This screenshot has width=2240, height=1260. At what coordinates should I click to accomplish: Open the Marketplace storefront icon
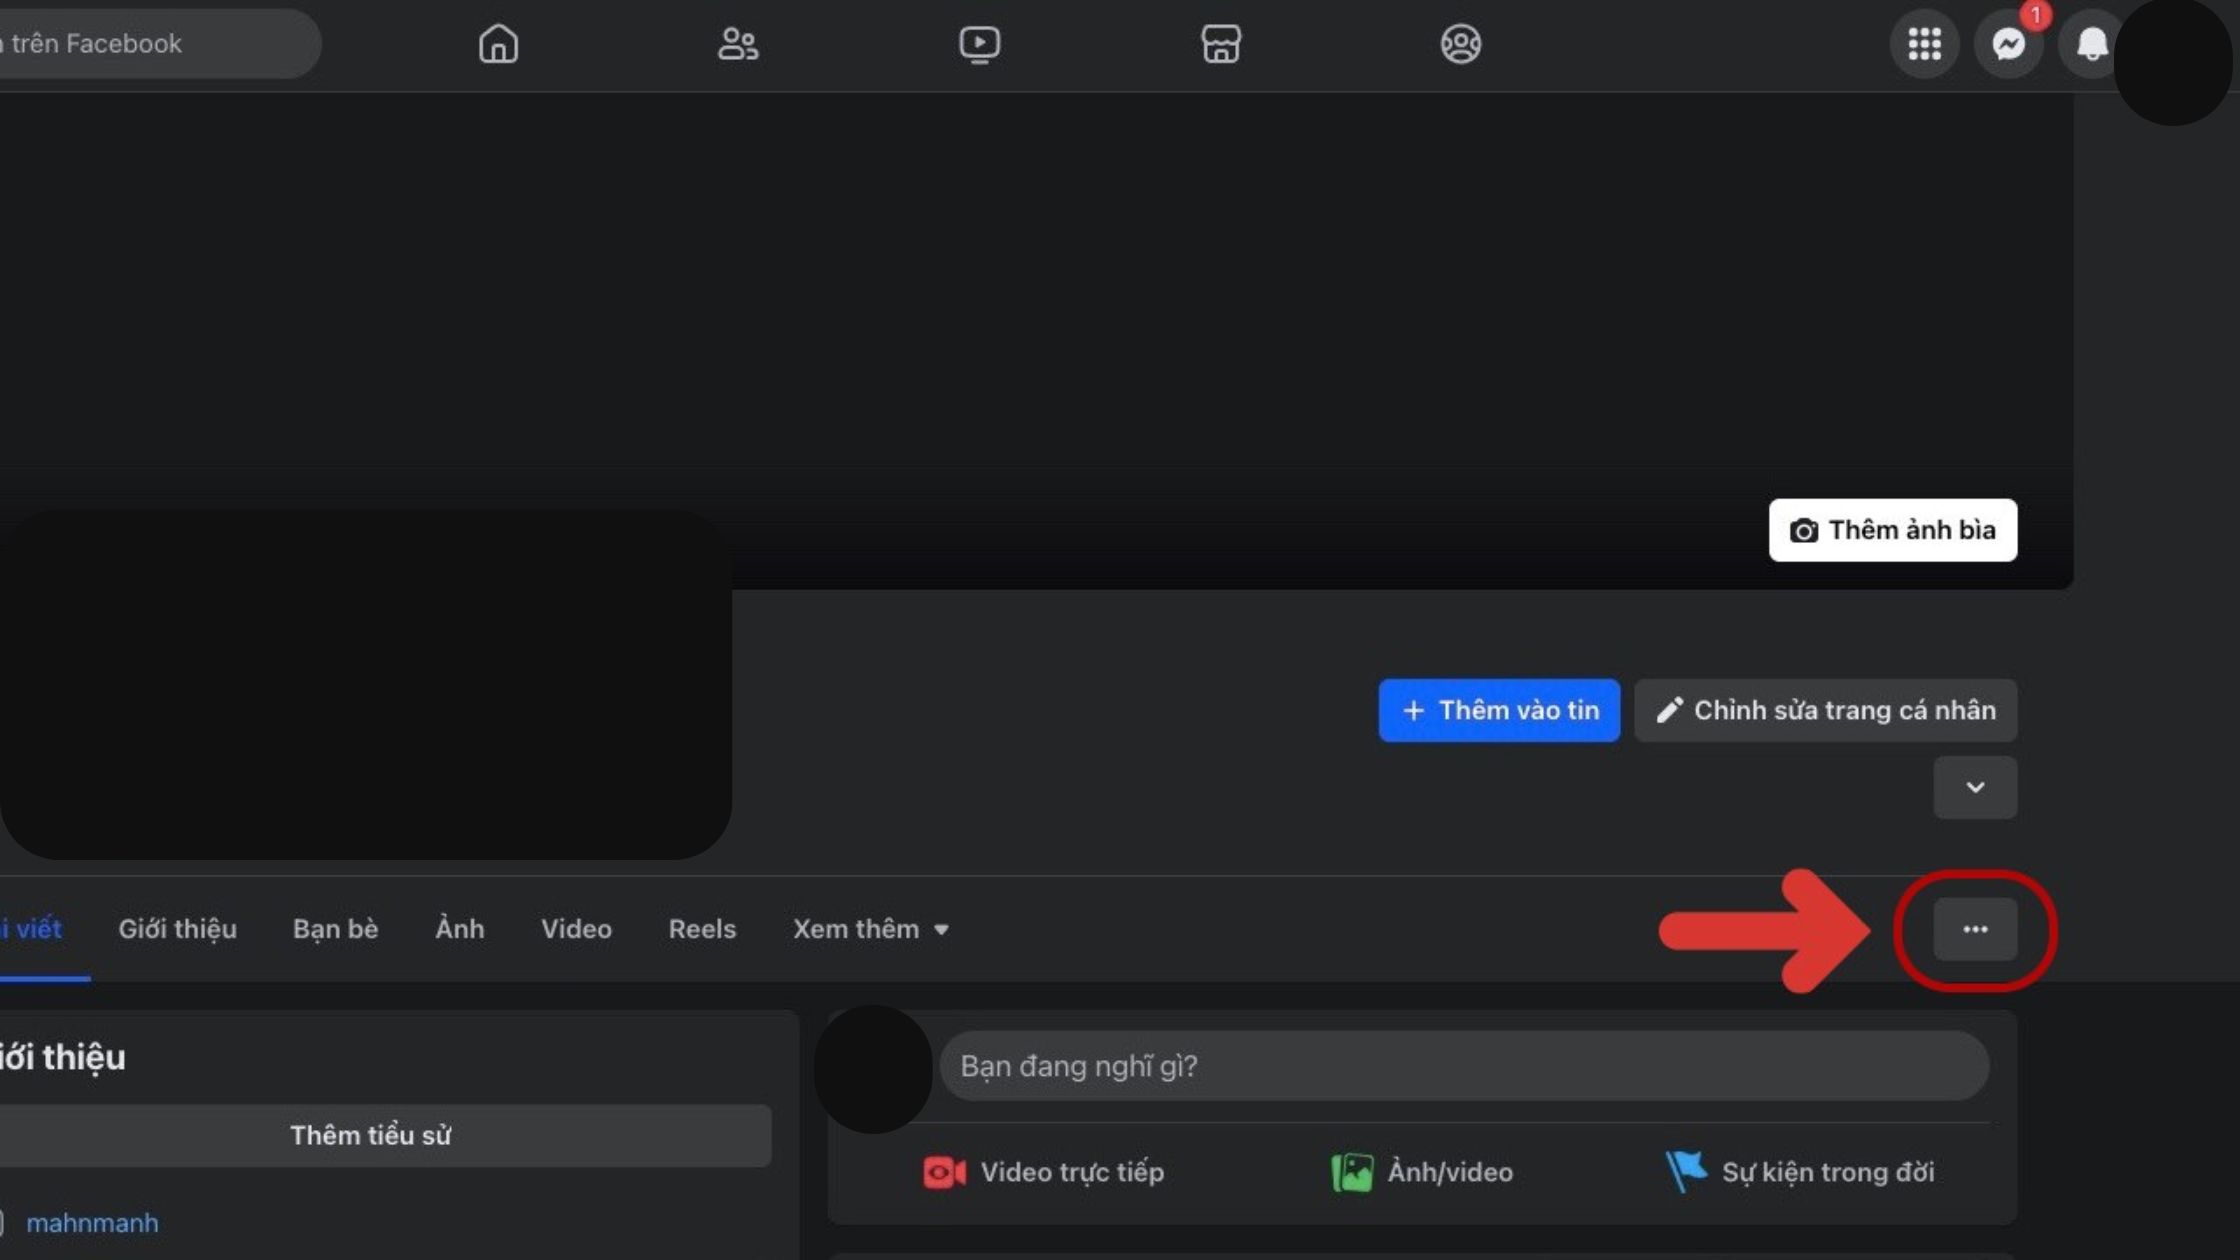(1220, 44)
